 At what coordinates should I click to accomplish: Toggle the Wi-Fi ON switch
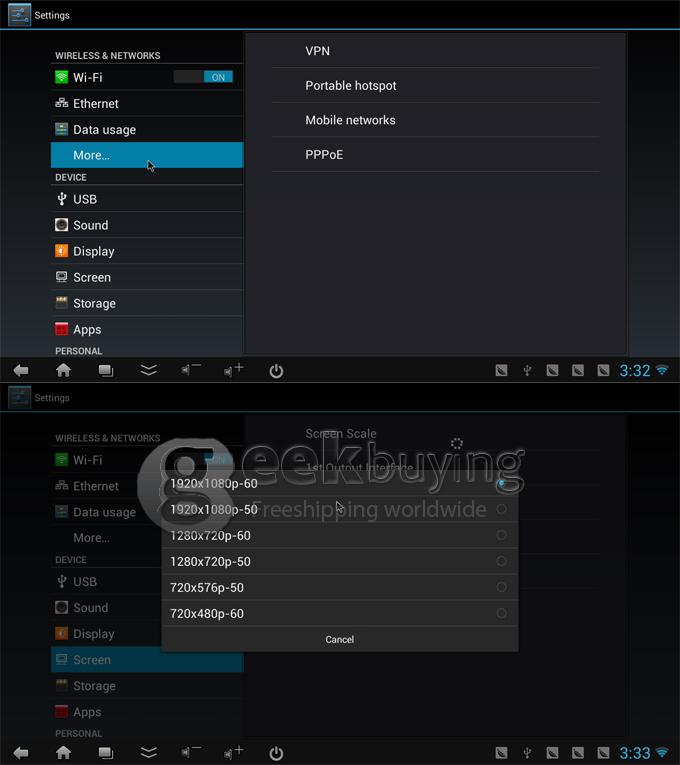click(203, 77)
